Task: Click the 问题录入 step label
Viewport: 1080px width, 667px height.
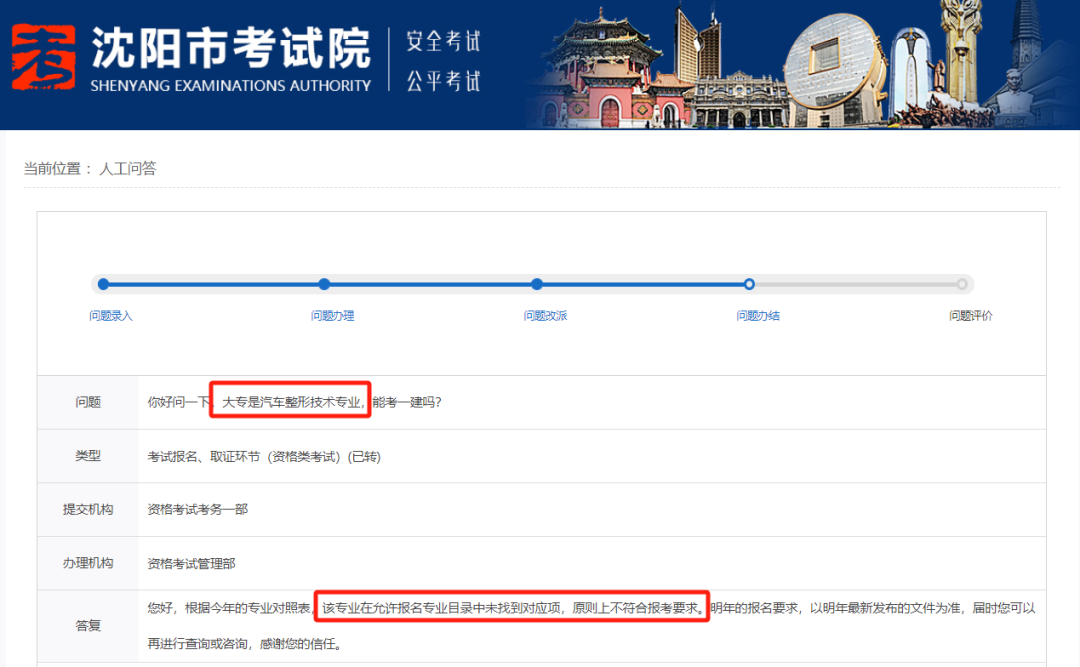Action: point(111,316)
